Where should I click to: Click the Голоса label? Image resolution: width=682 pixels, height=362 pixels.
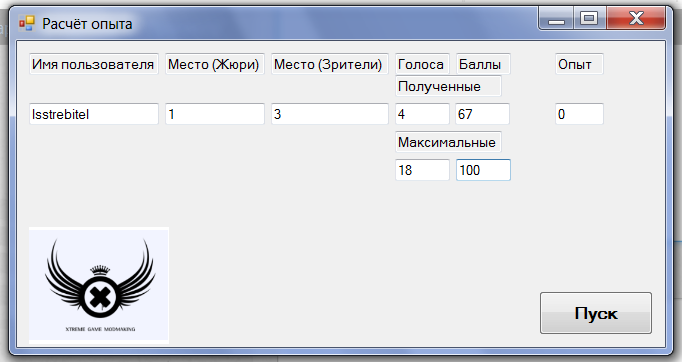tap(422, 64)
